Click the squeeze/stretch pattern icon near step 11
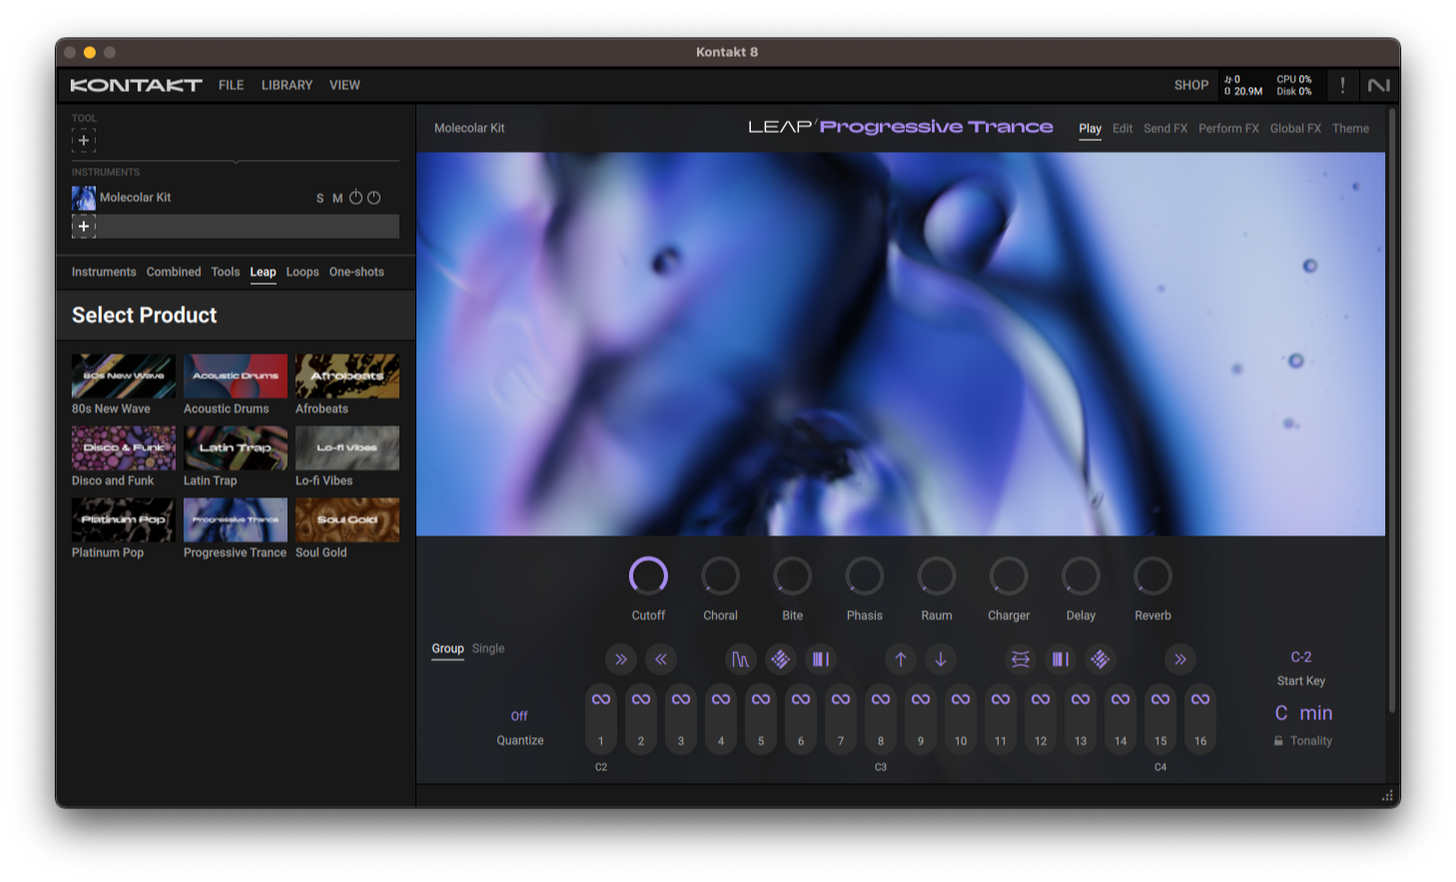Image resolution: width=1456 pixels, height=882 pixels. 1020,659
